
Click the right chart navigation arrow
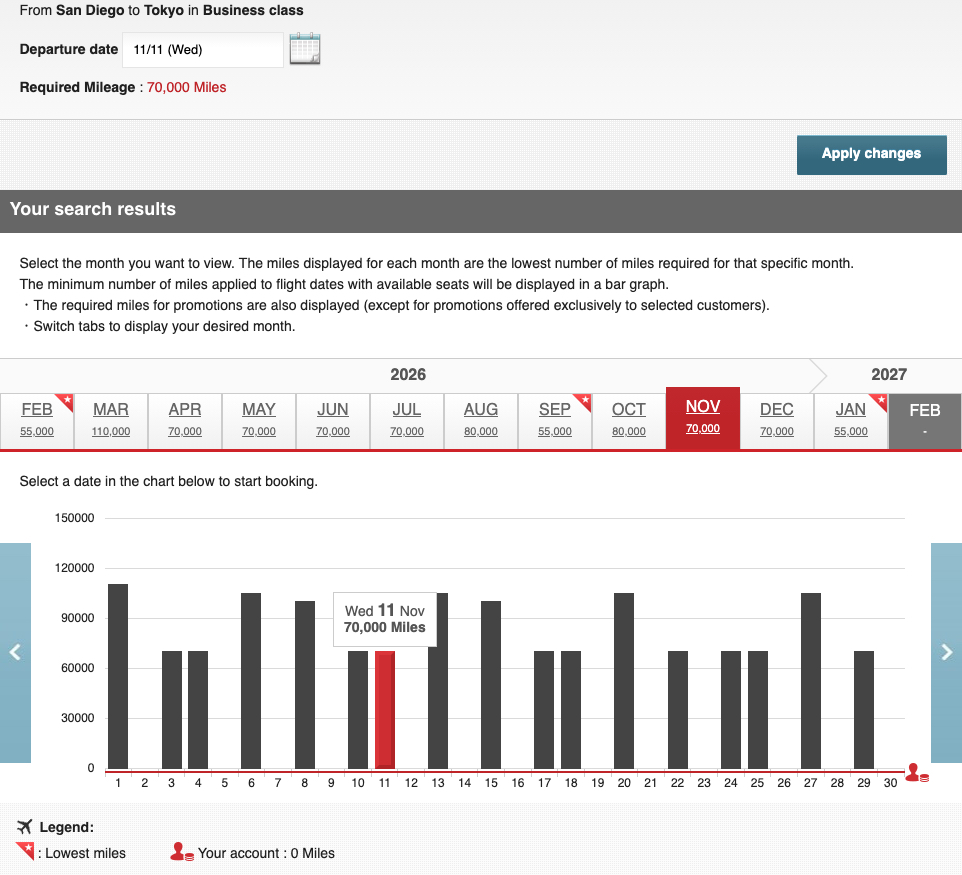(946, 652)
